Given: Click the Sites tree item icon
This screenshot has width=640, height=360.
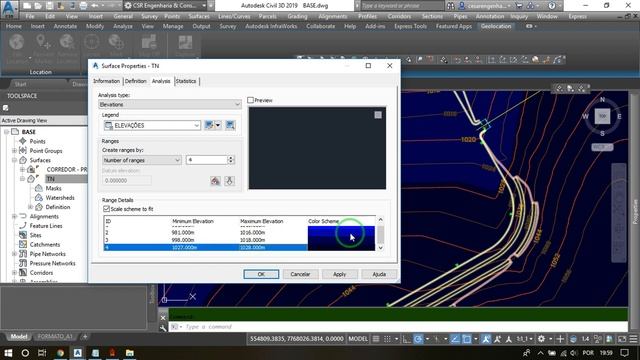Looking at the screenshot, I should 23,235.
